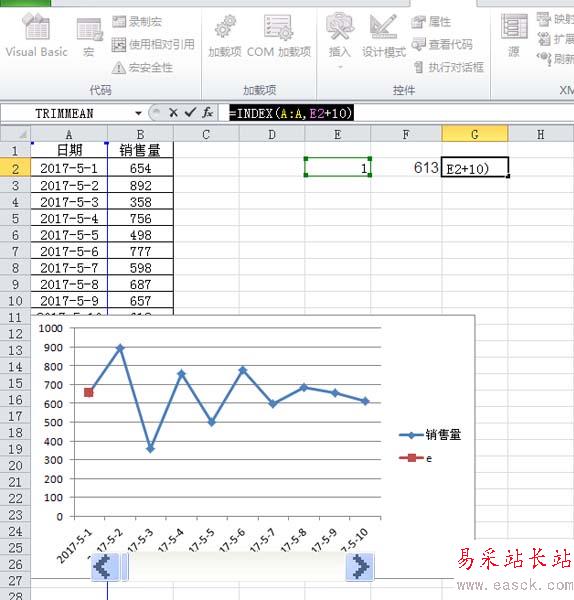This screenshot has width=574, height=600.
Task: Click cell containing 2017-5-7
Action: [69, 267]
